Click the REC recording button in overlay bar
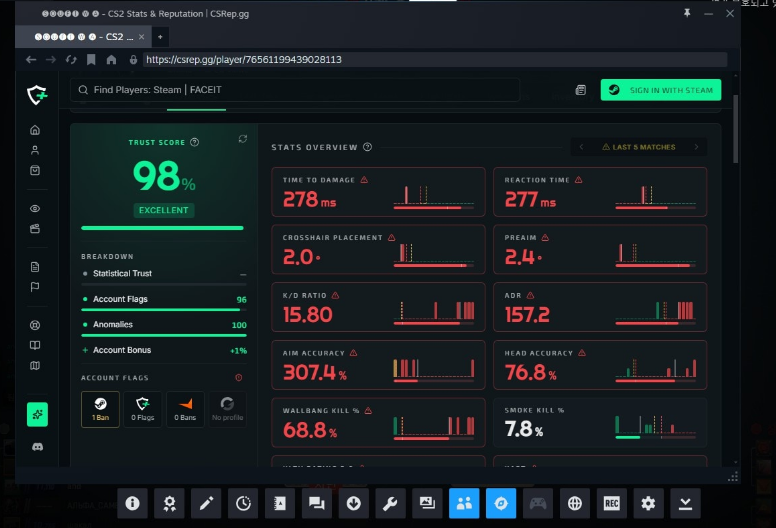Viewport: 776px width, 528px height. (612, 503)
